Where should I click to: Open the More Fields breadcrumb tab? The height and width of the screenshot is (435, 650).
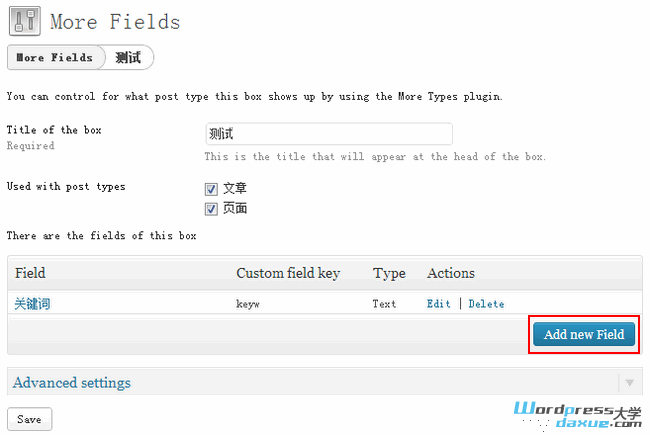click(54, 57)
